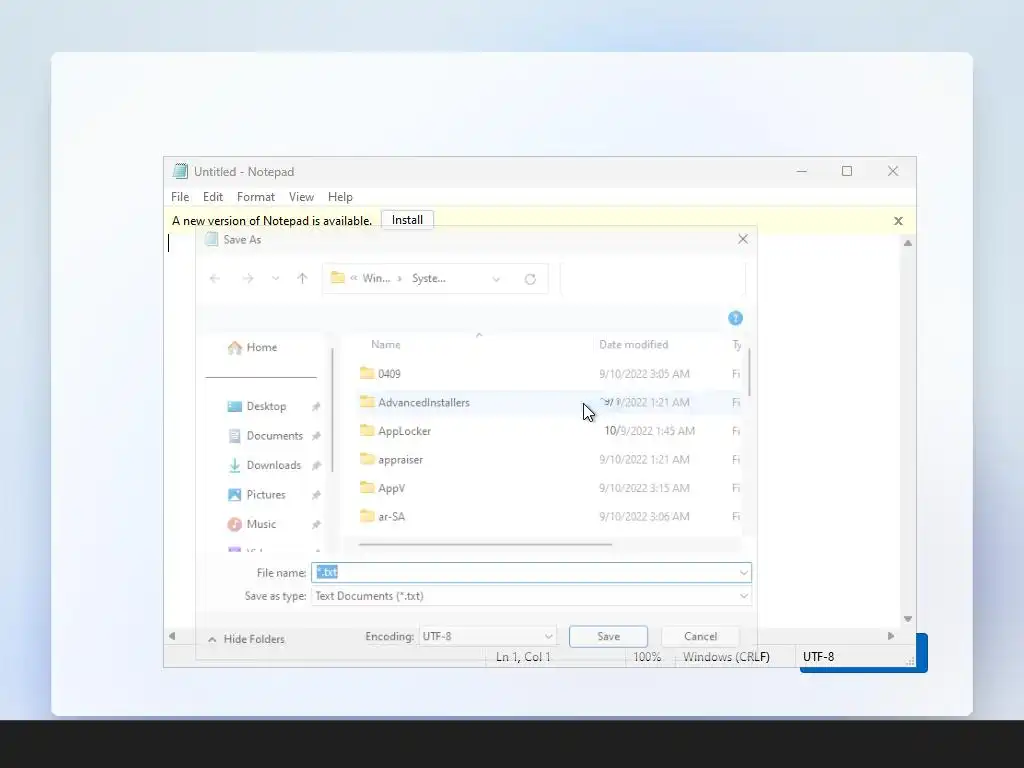Expand the File name dropdown arrow
The image size is (1024, 768).
pos(743,573)
